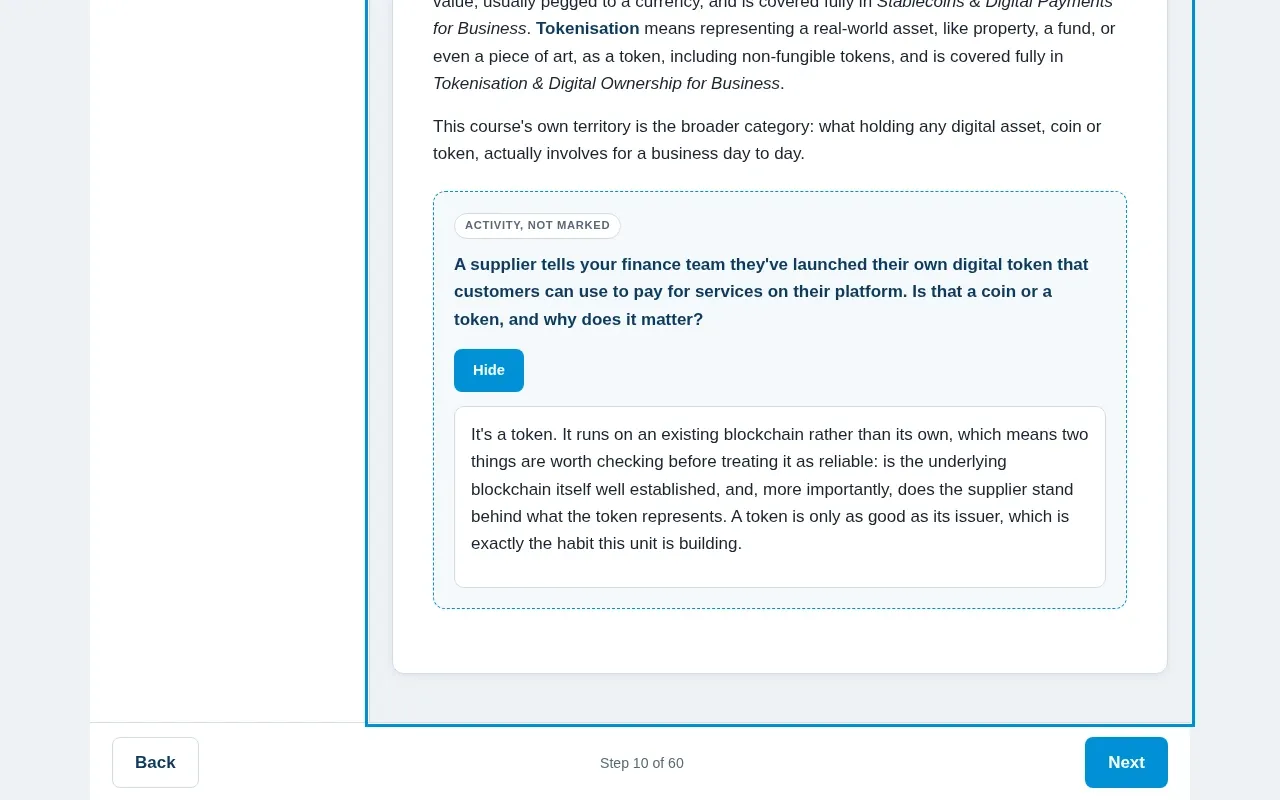Click the 'Step 10 of 60' indicator
Screen dimensions: 1280x800
point(642,763)
